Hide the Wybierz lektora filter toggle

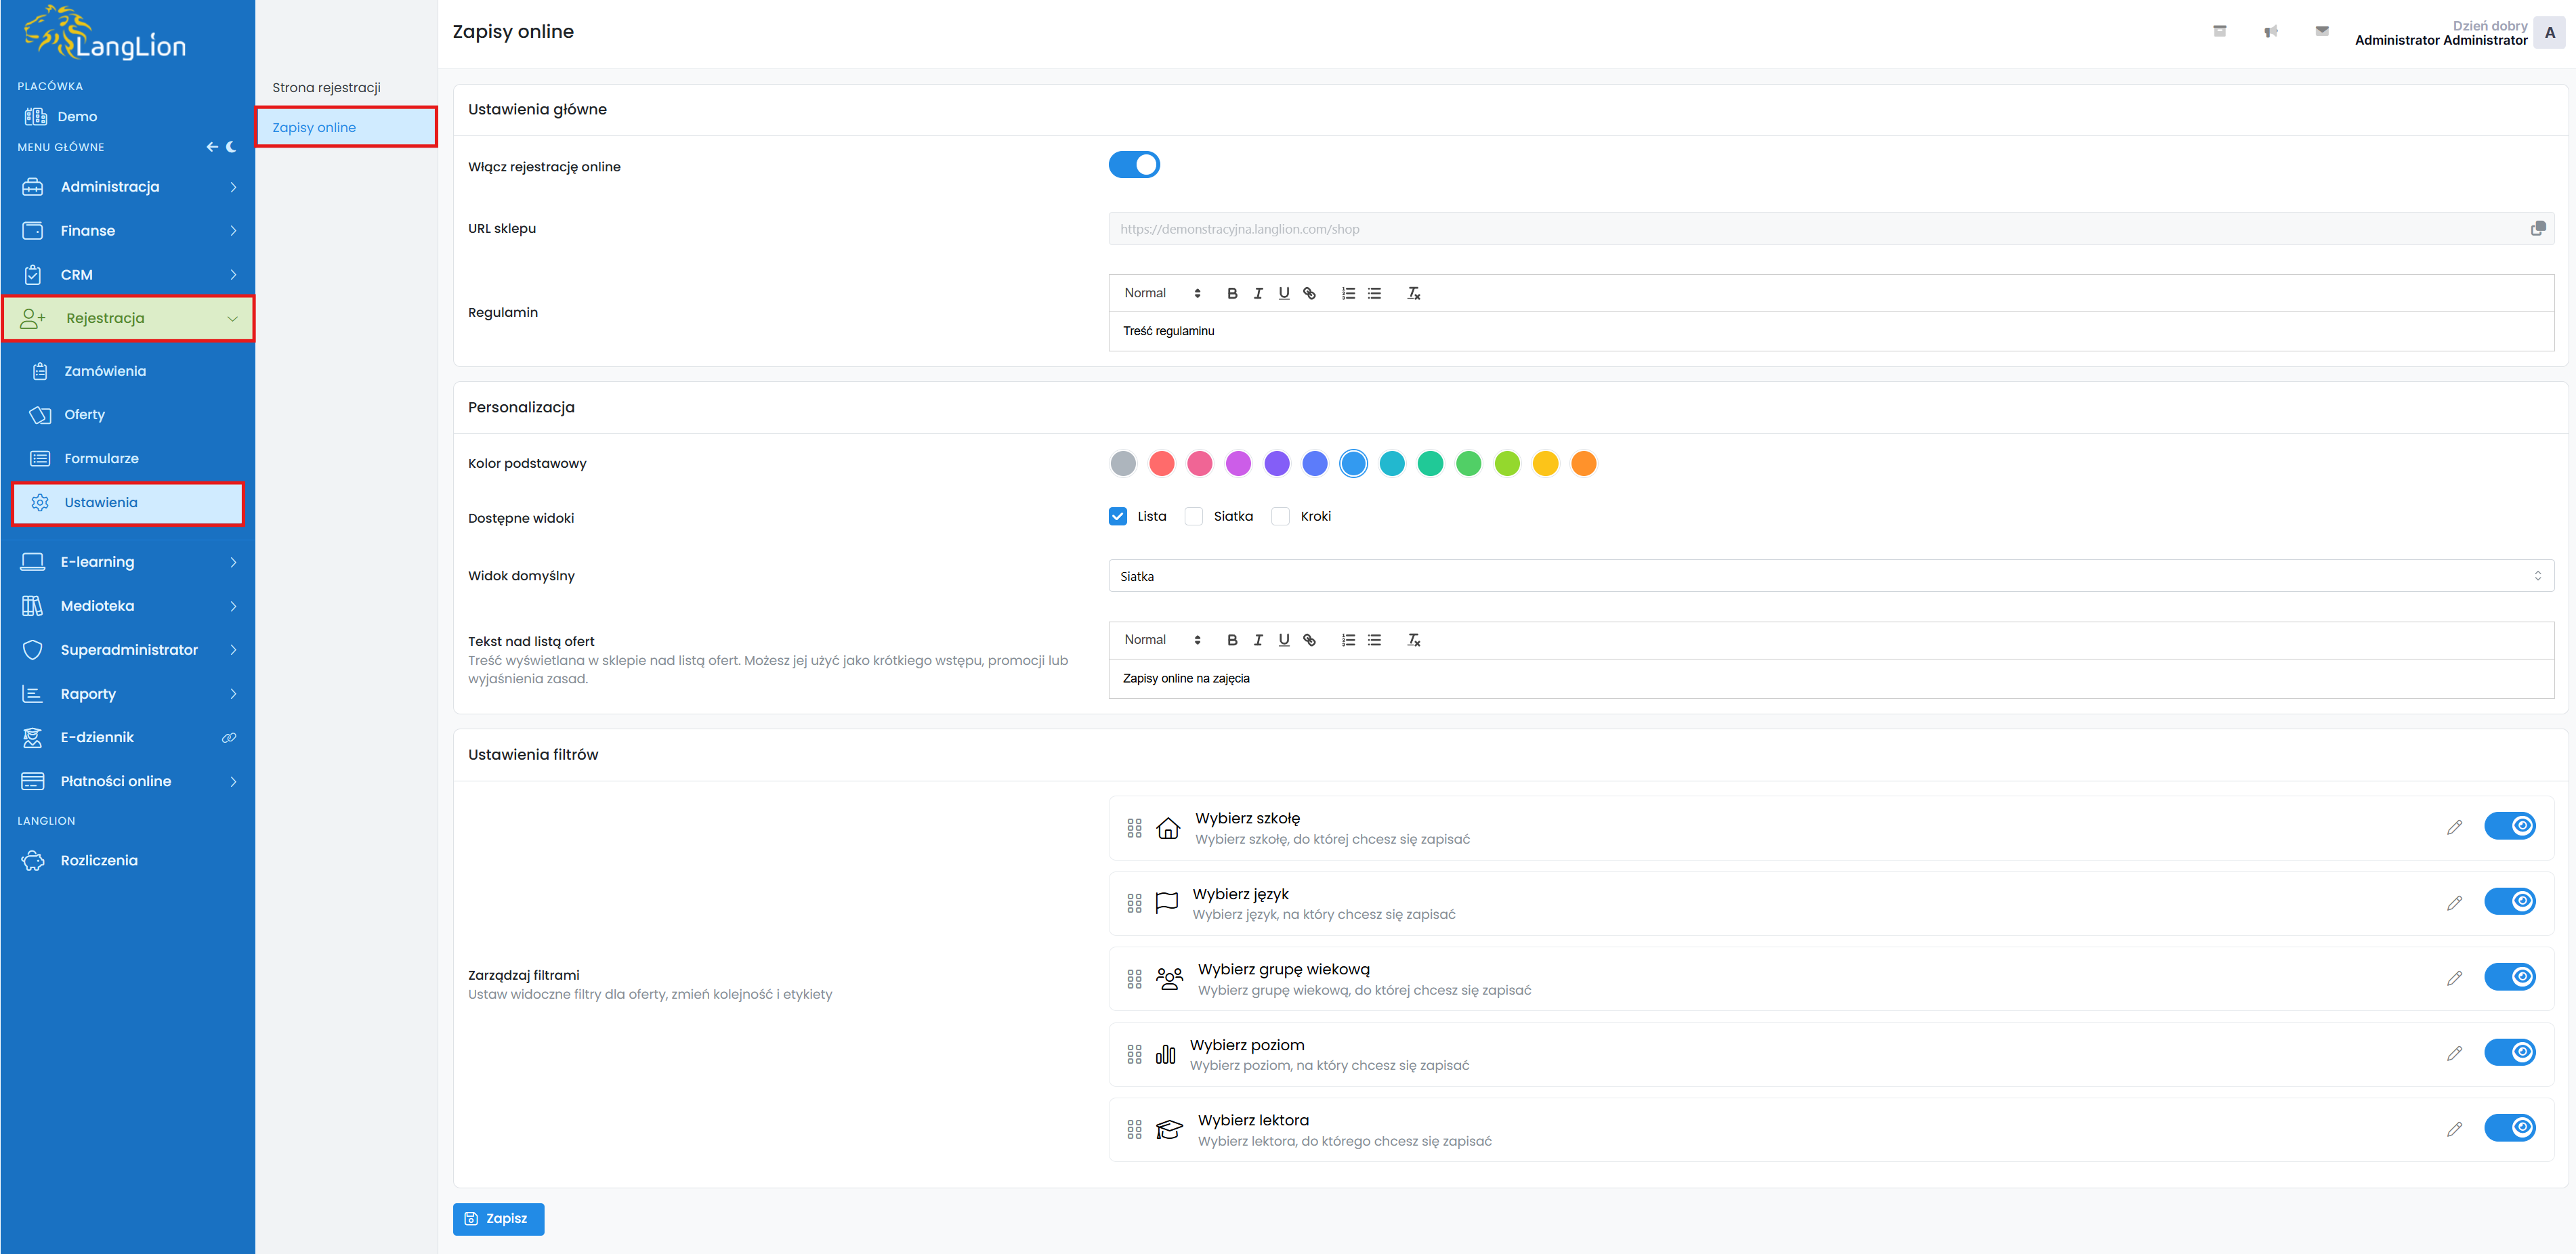[x=2509, y=1128]
